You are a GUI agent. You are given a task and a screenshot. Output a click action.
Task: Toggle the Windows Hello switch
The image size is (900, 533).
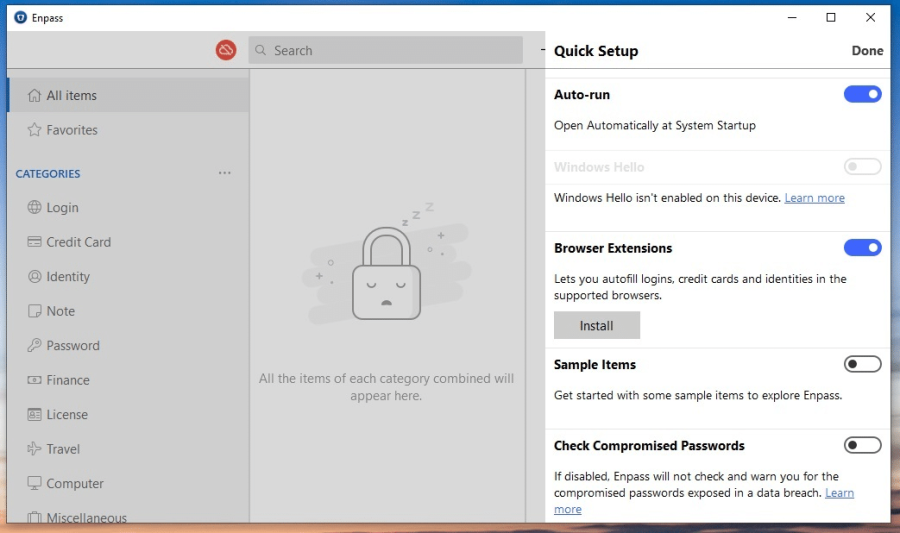coord(862,167)
